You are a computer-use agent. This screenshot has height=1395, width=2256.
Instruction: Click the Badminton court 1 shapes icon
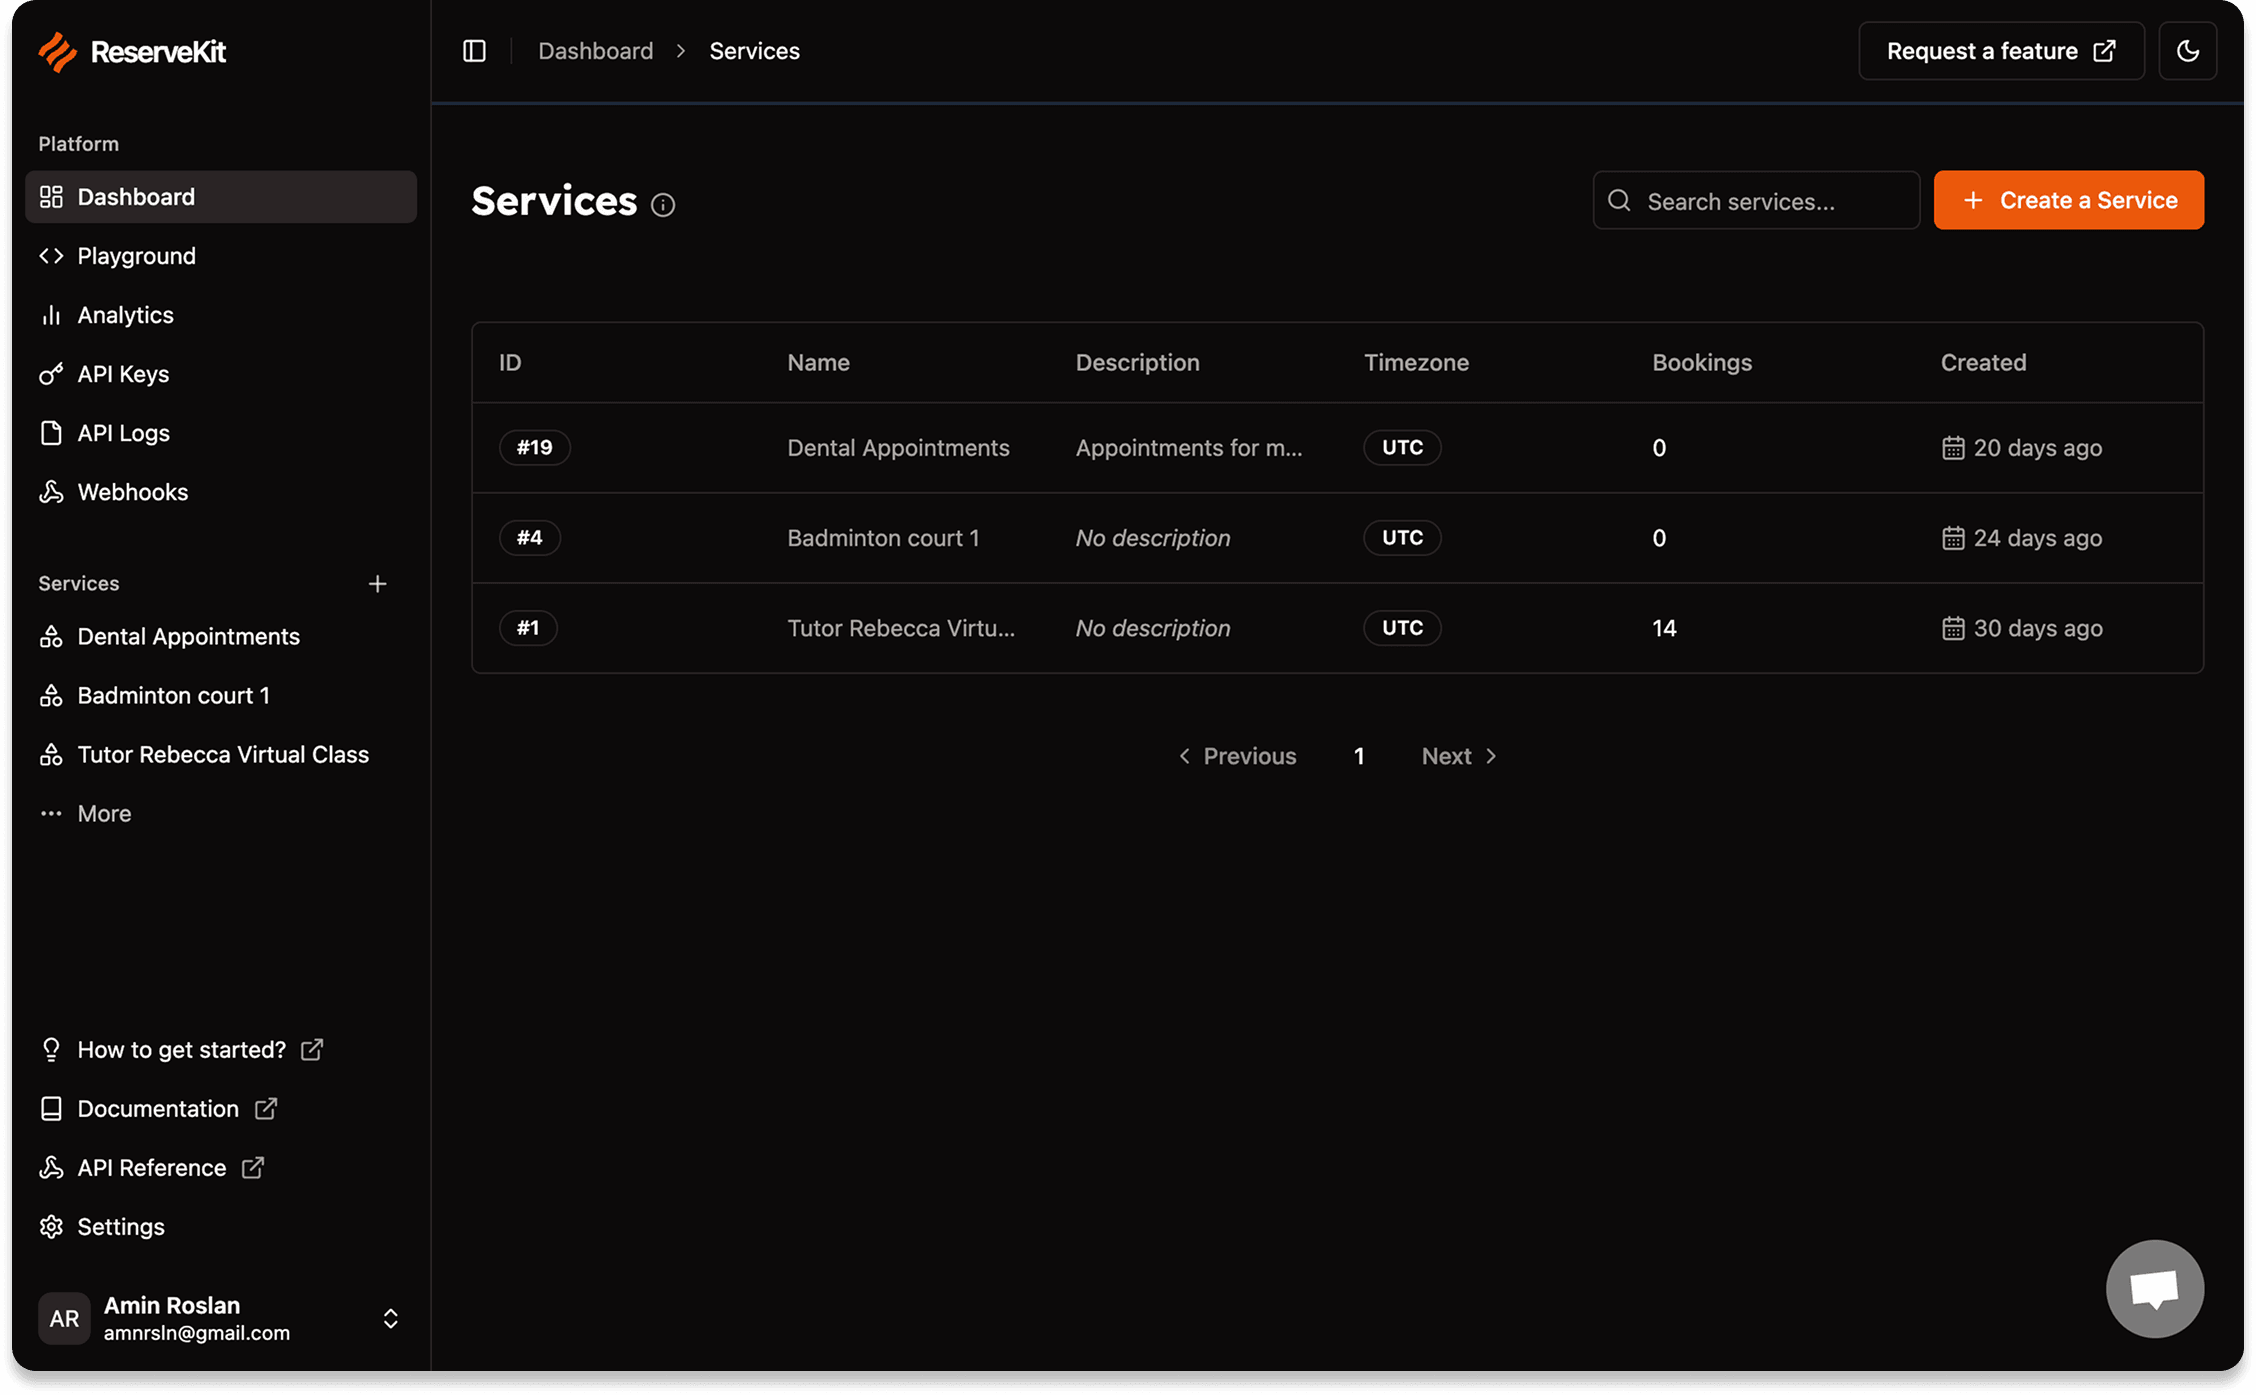click(51, 696)
